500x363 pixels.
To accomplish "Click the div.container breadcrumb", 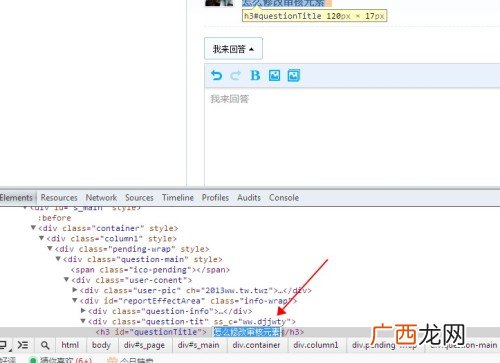I will coord(256,345).
